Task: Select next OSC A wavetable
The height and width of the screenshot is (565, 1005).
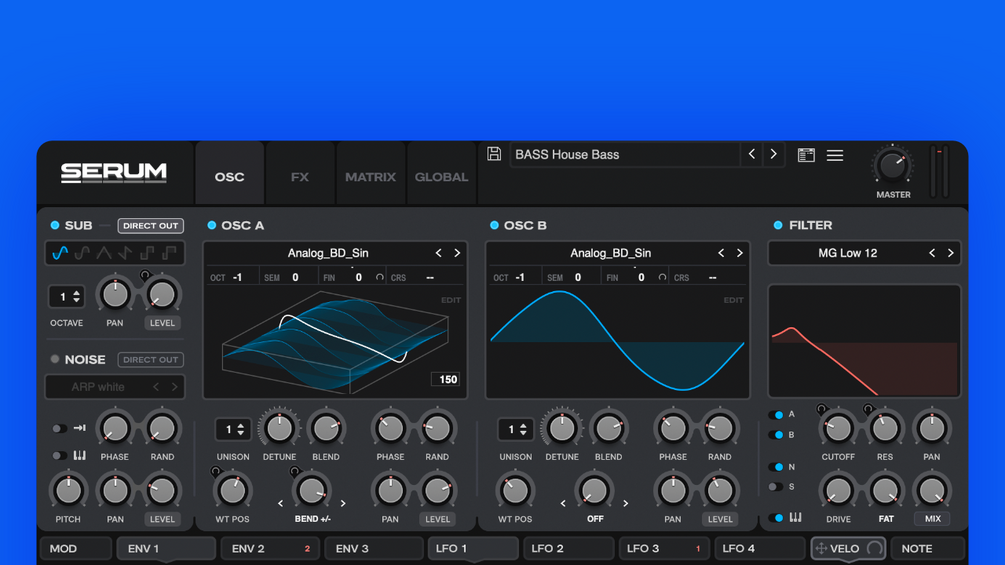Action: coord(457,253)
